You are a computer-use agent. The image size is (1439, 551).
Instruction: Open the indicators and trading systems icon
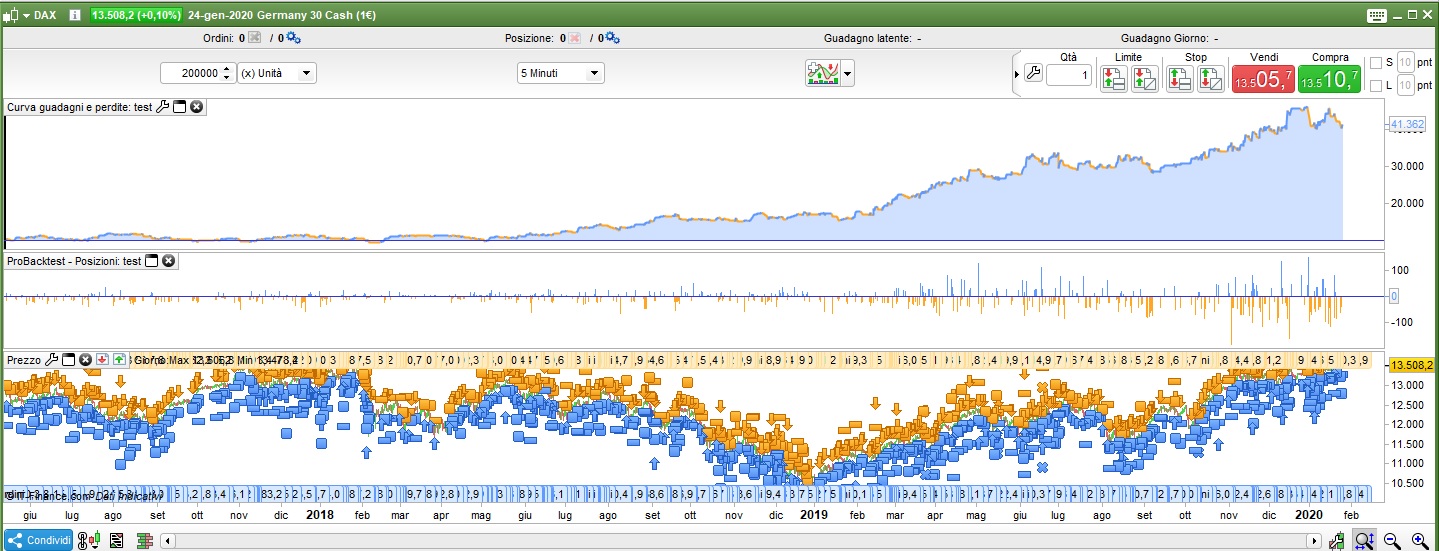pos(823,73)
